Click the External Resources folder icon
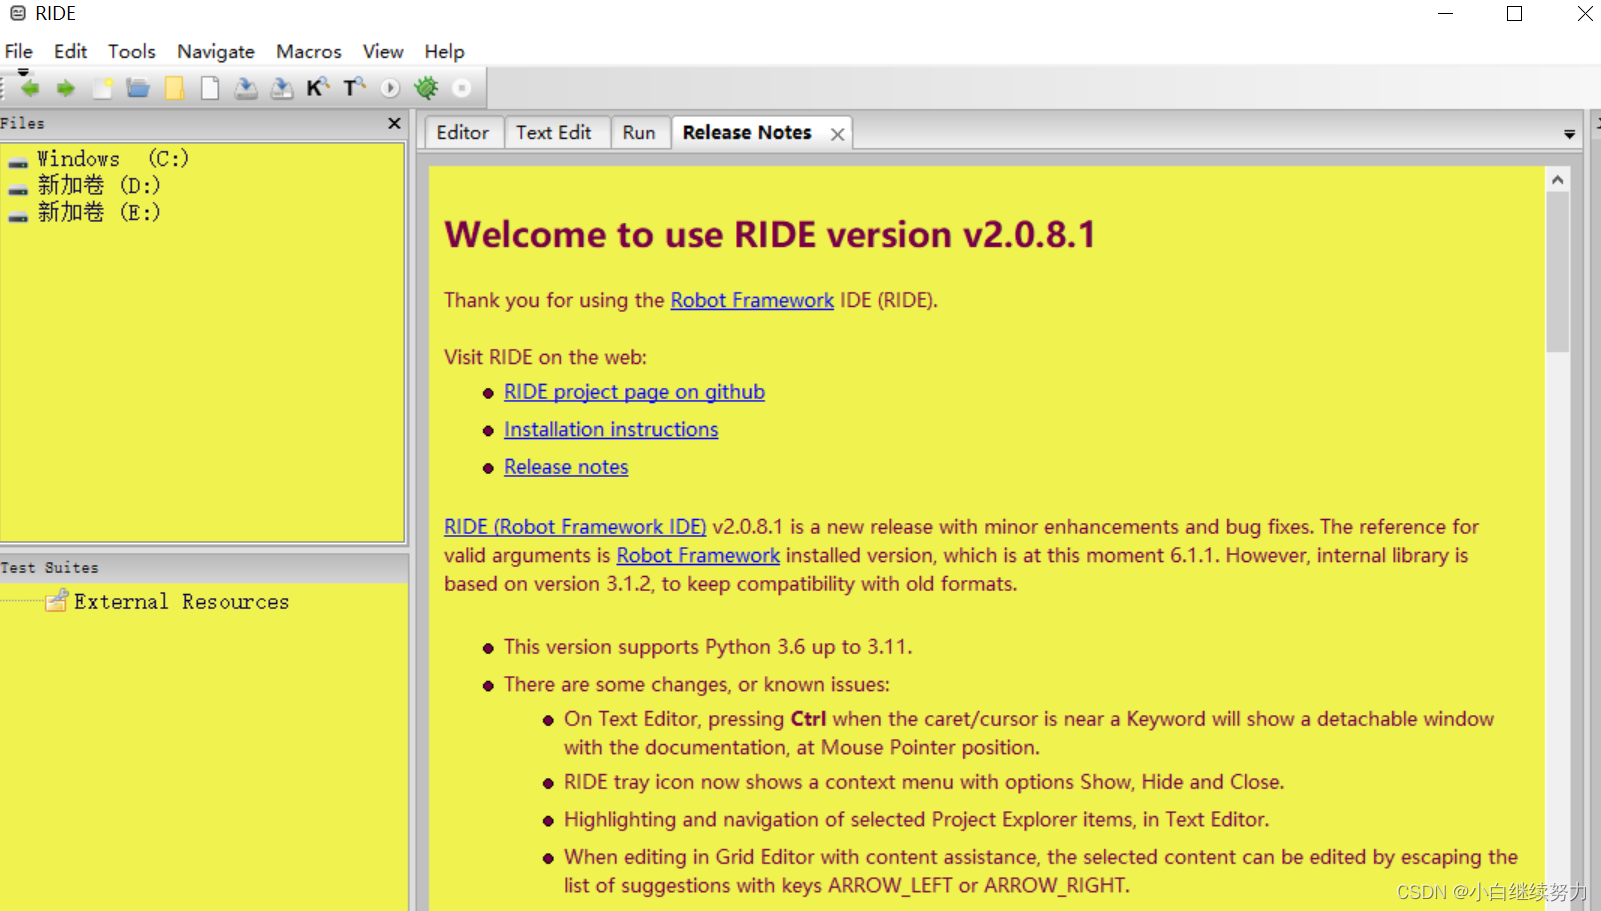Screen dimensions: 1601x911 click(57, 600)
